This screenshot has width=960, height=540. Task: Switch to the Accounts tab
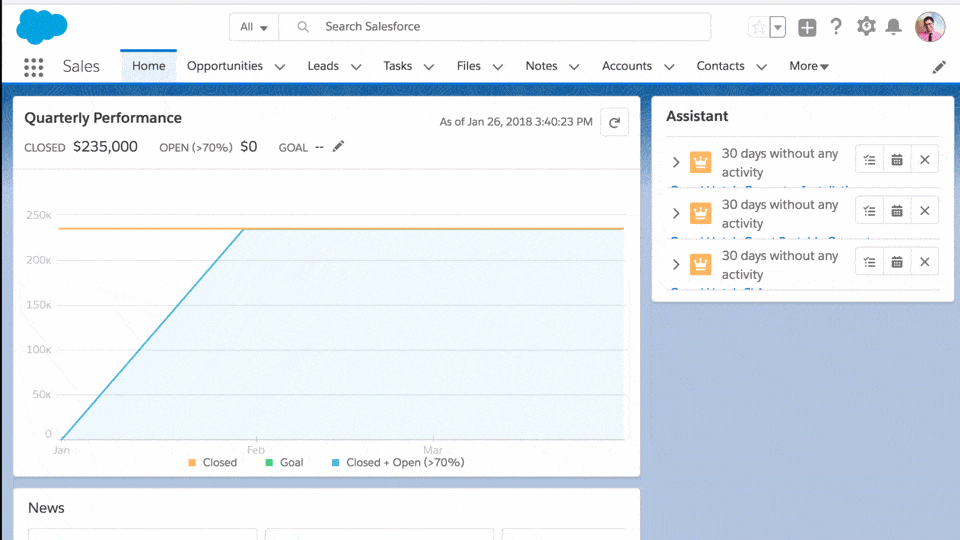tap(627, 66)
